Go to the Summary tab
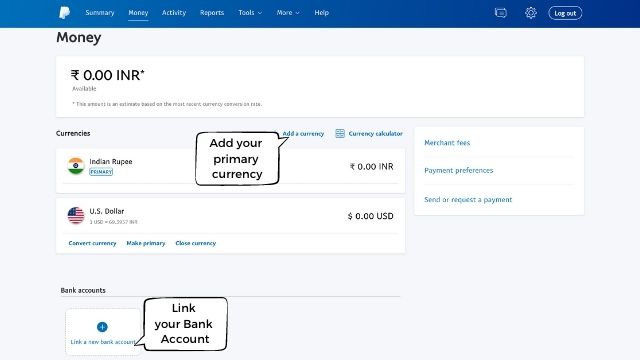The width and height of the screenshot is (640, 360). (x=100, y=13)
